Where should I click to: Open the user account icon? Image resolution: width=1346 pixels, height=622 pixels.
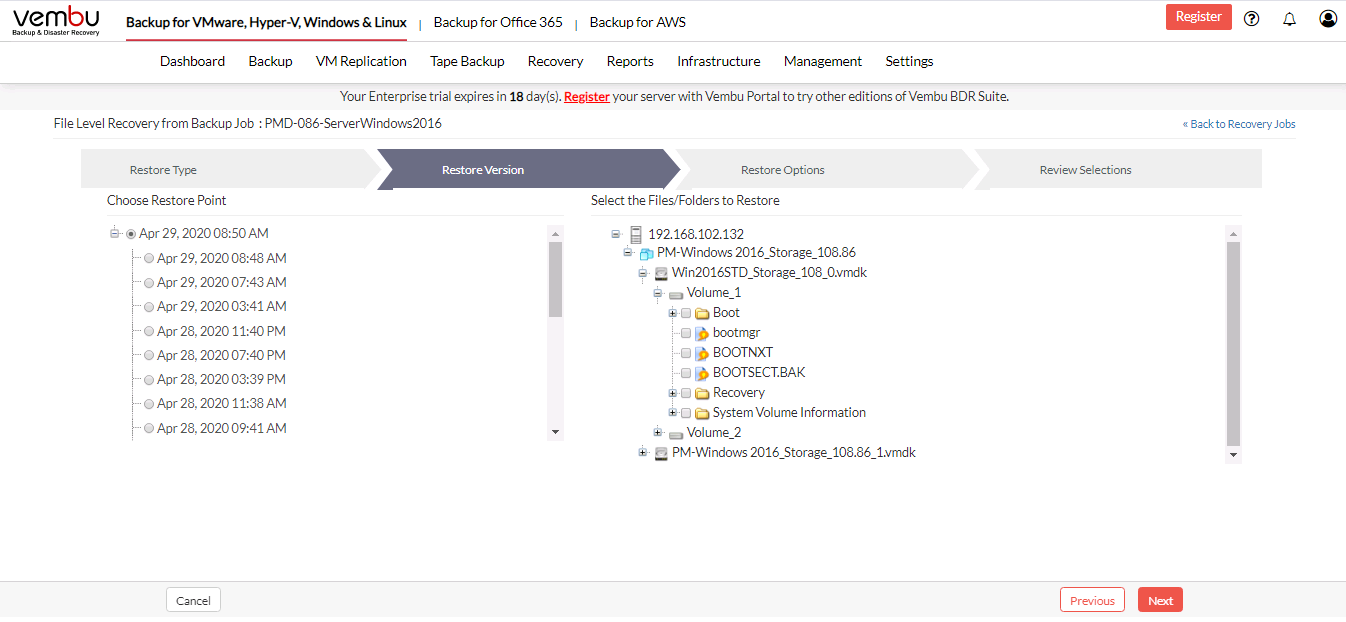tap(1328, 18)
